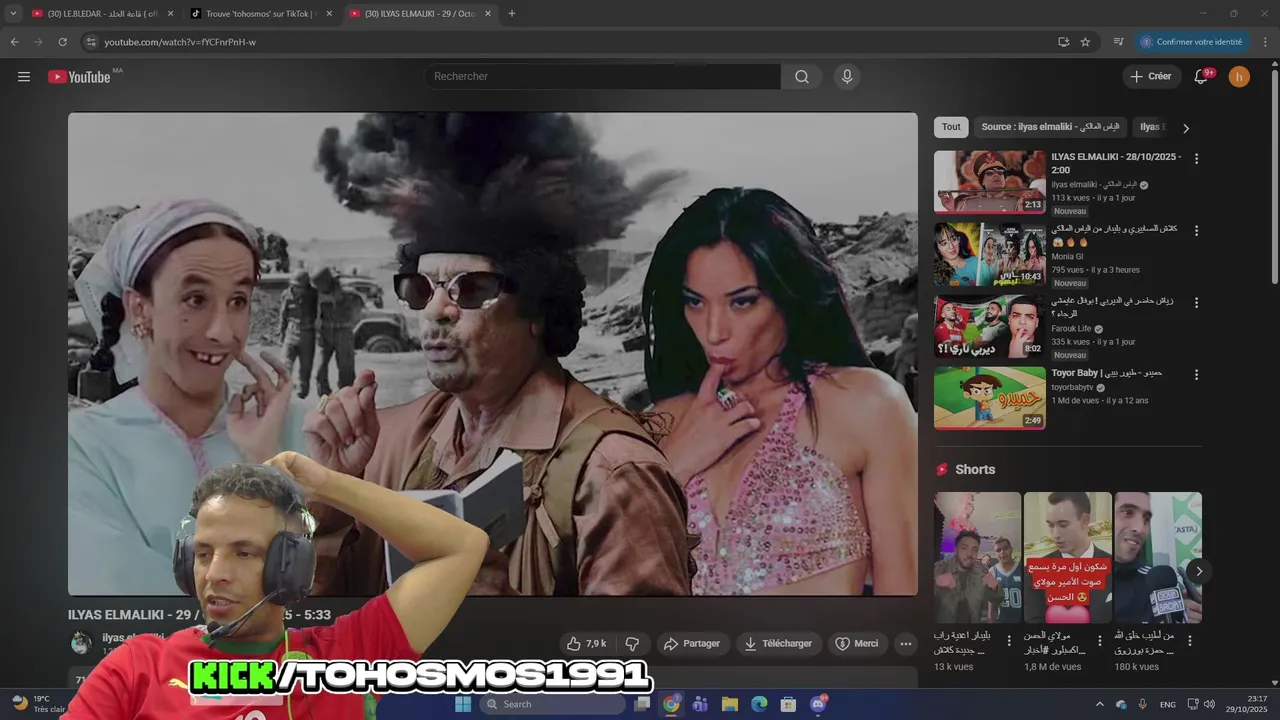Open the Short with 1,8 M de vues

[x=1067, y=557]
